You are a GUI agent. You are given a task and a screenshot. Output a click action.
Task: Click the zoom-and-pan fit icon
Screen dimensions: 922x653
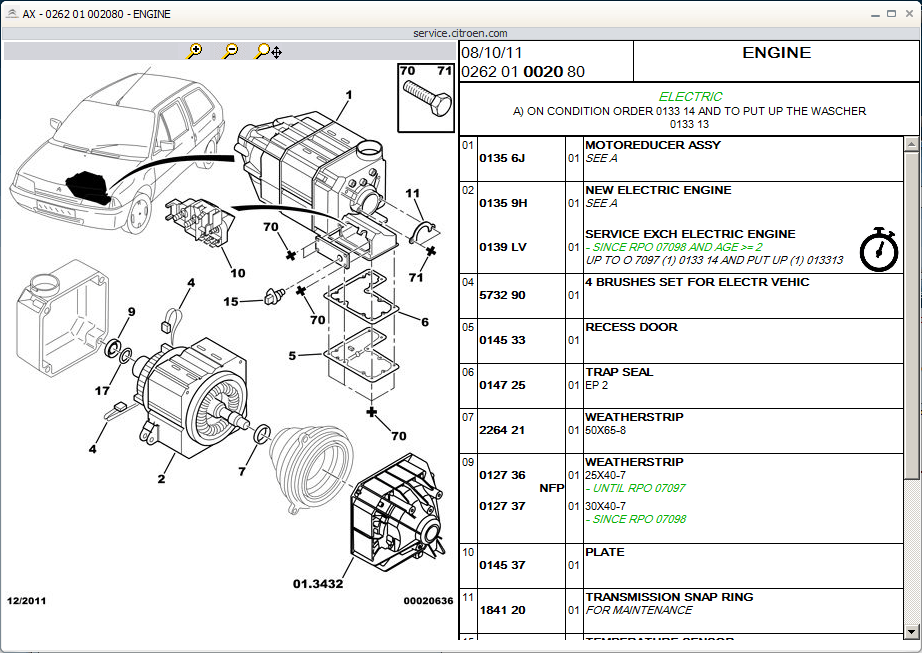(x=268, y=51)
